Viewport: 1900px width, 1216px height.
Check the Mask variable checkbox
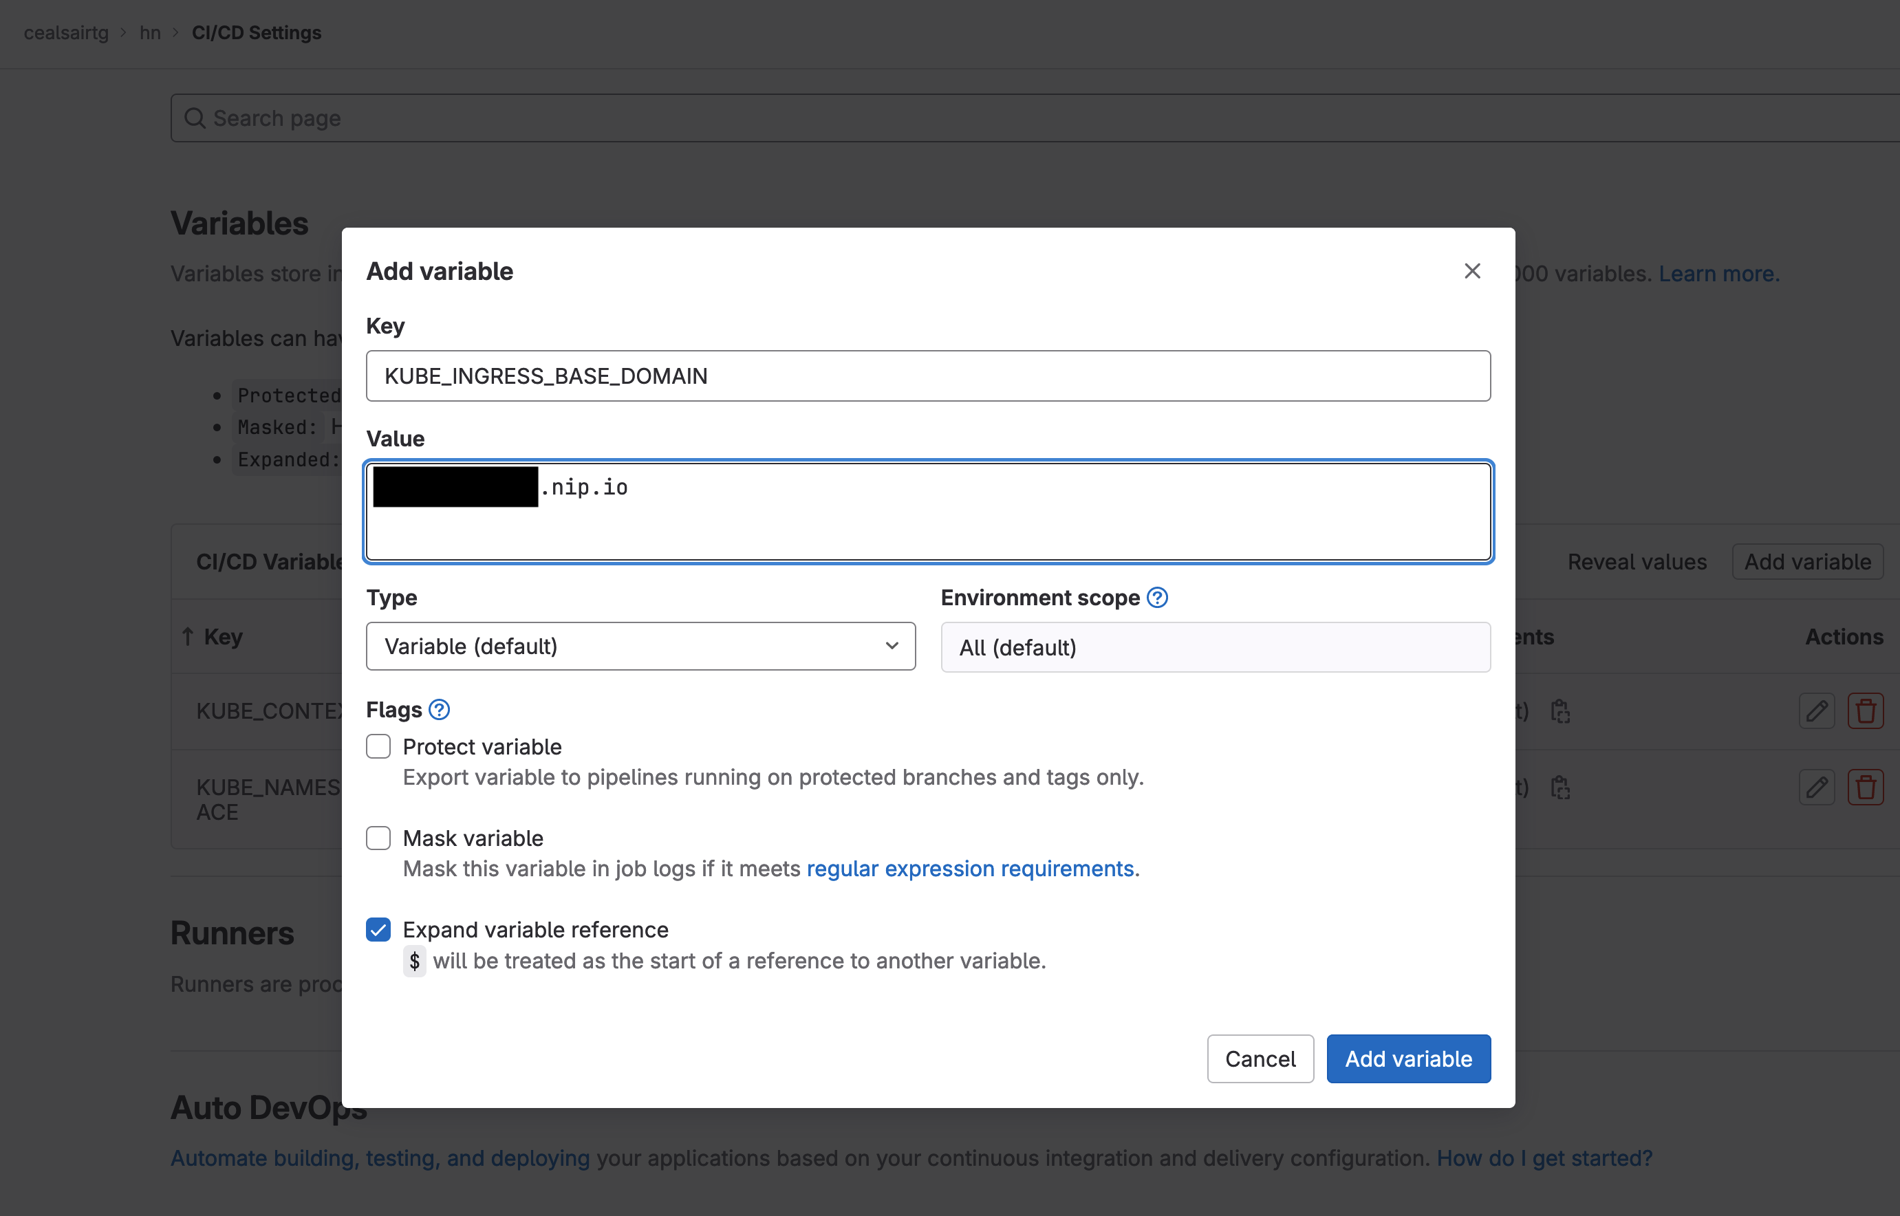(x=379, y=838)
